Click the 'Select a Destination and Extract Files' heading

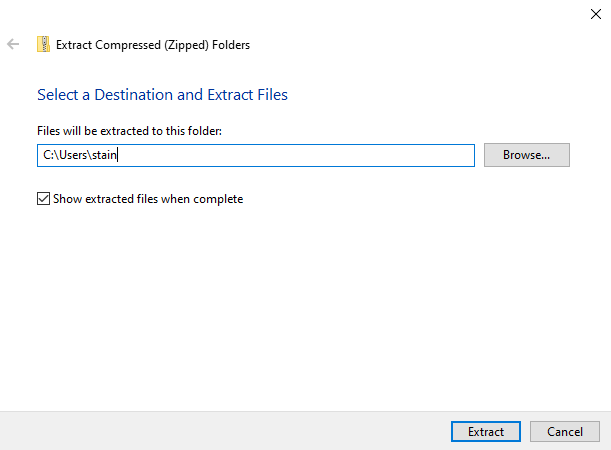(x=162, y=95)
